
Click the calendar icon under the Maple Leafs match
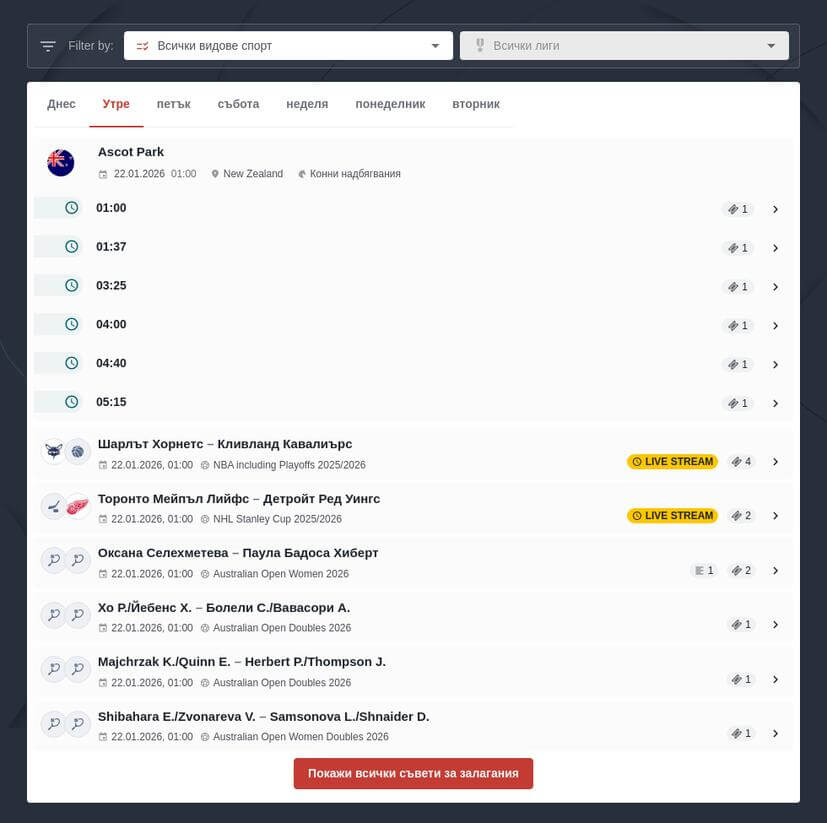coord(102,519)
